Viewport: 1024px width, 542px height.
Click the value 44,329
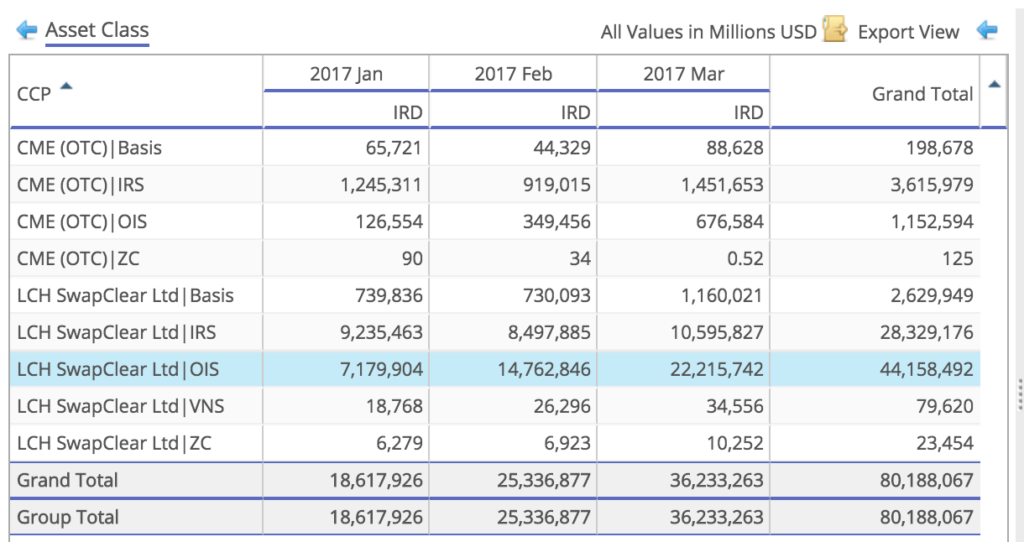(x=562, y=148)
